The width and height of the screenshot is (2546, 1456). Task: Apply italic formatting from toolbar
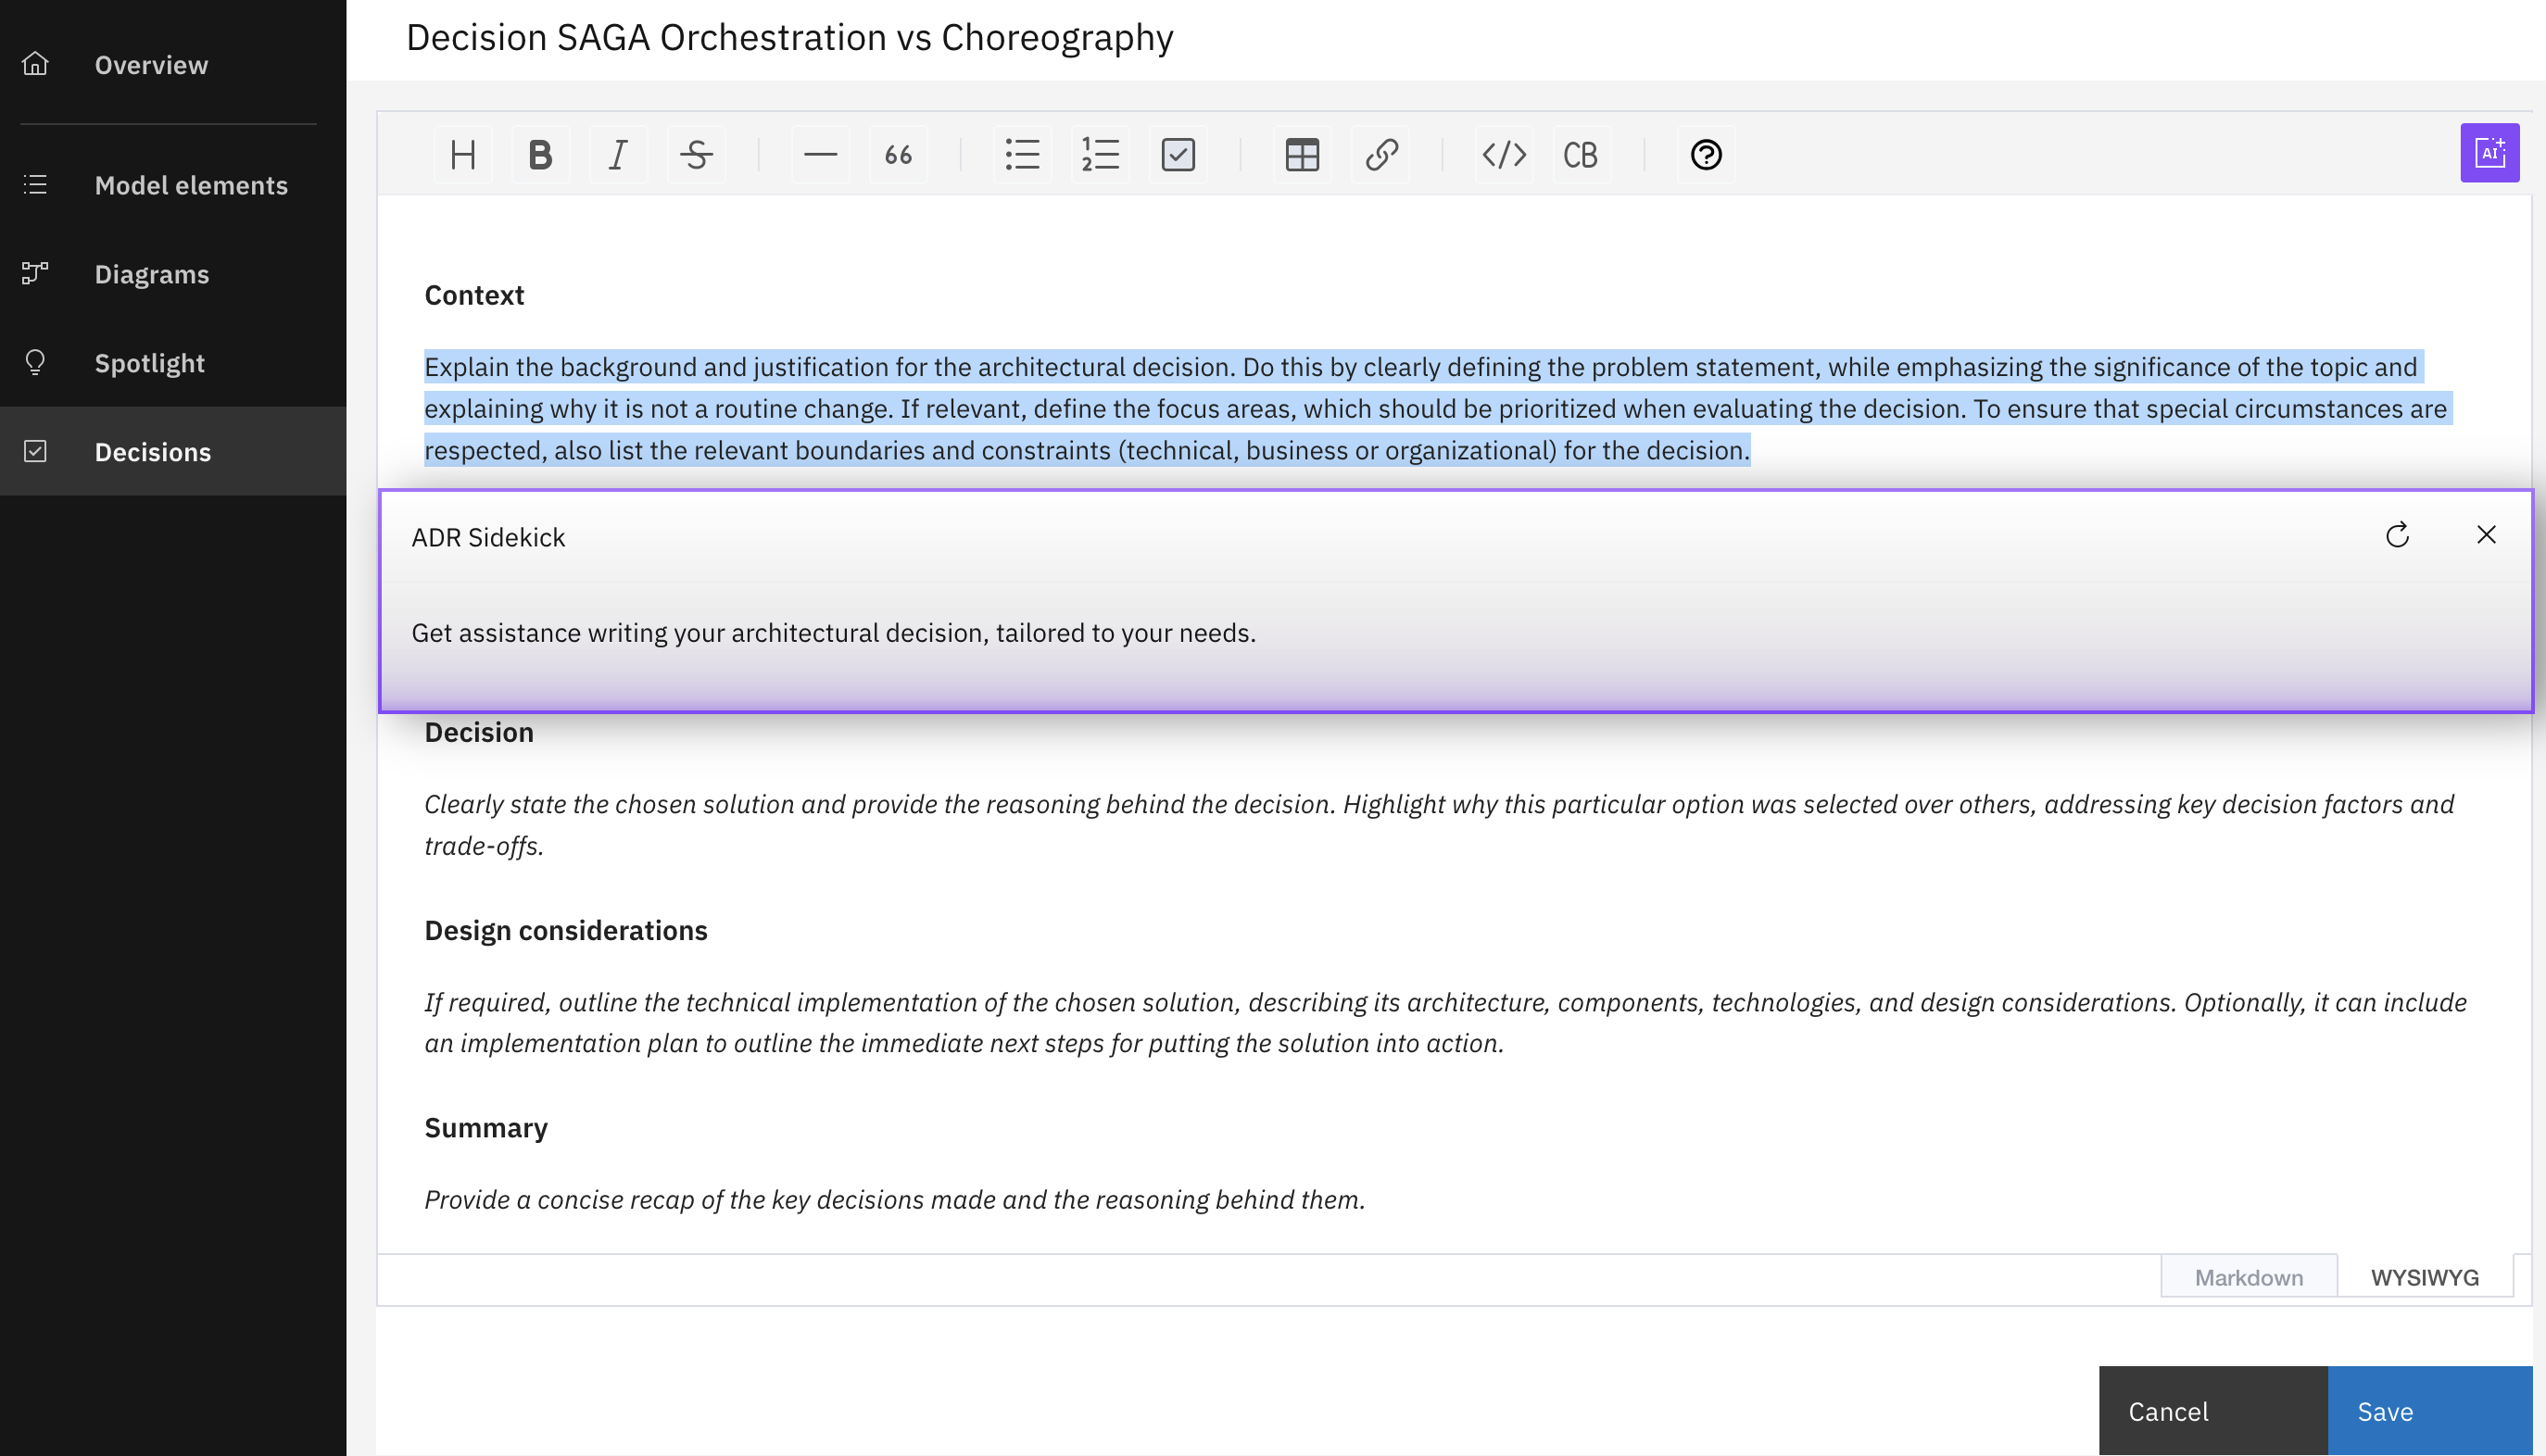(x=618, y=155)
